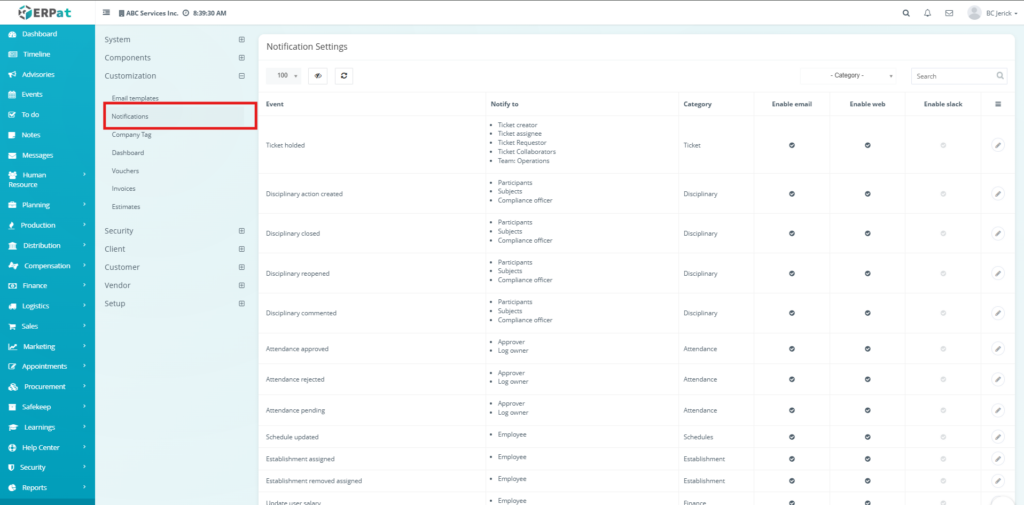This screenshot has width=1024, height=505.
Task: Click the refresh icon in table toolbar
Action: point(343,75)
